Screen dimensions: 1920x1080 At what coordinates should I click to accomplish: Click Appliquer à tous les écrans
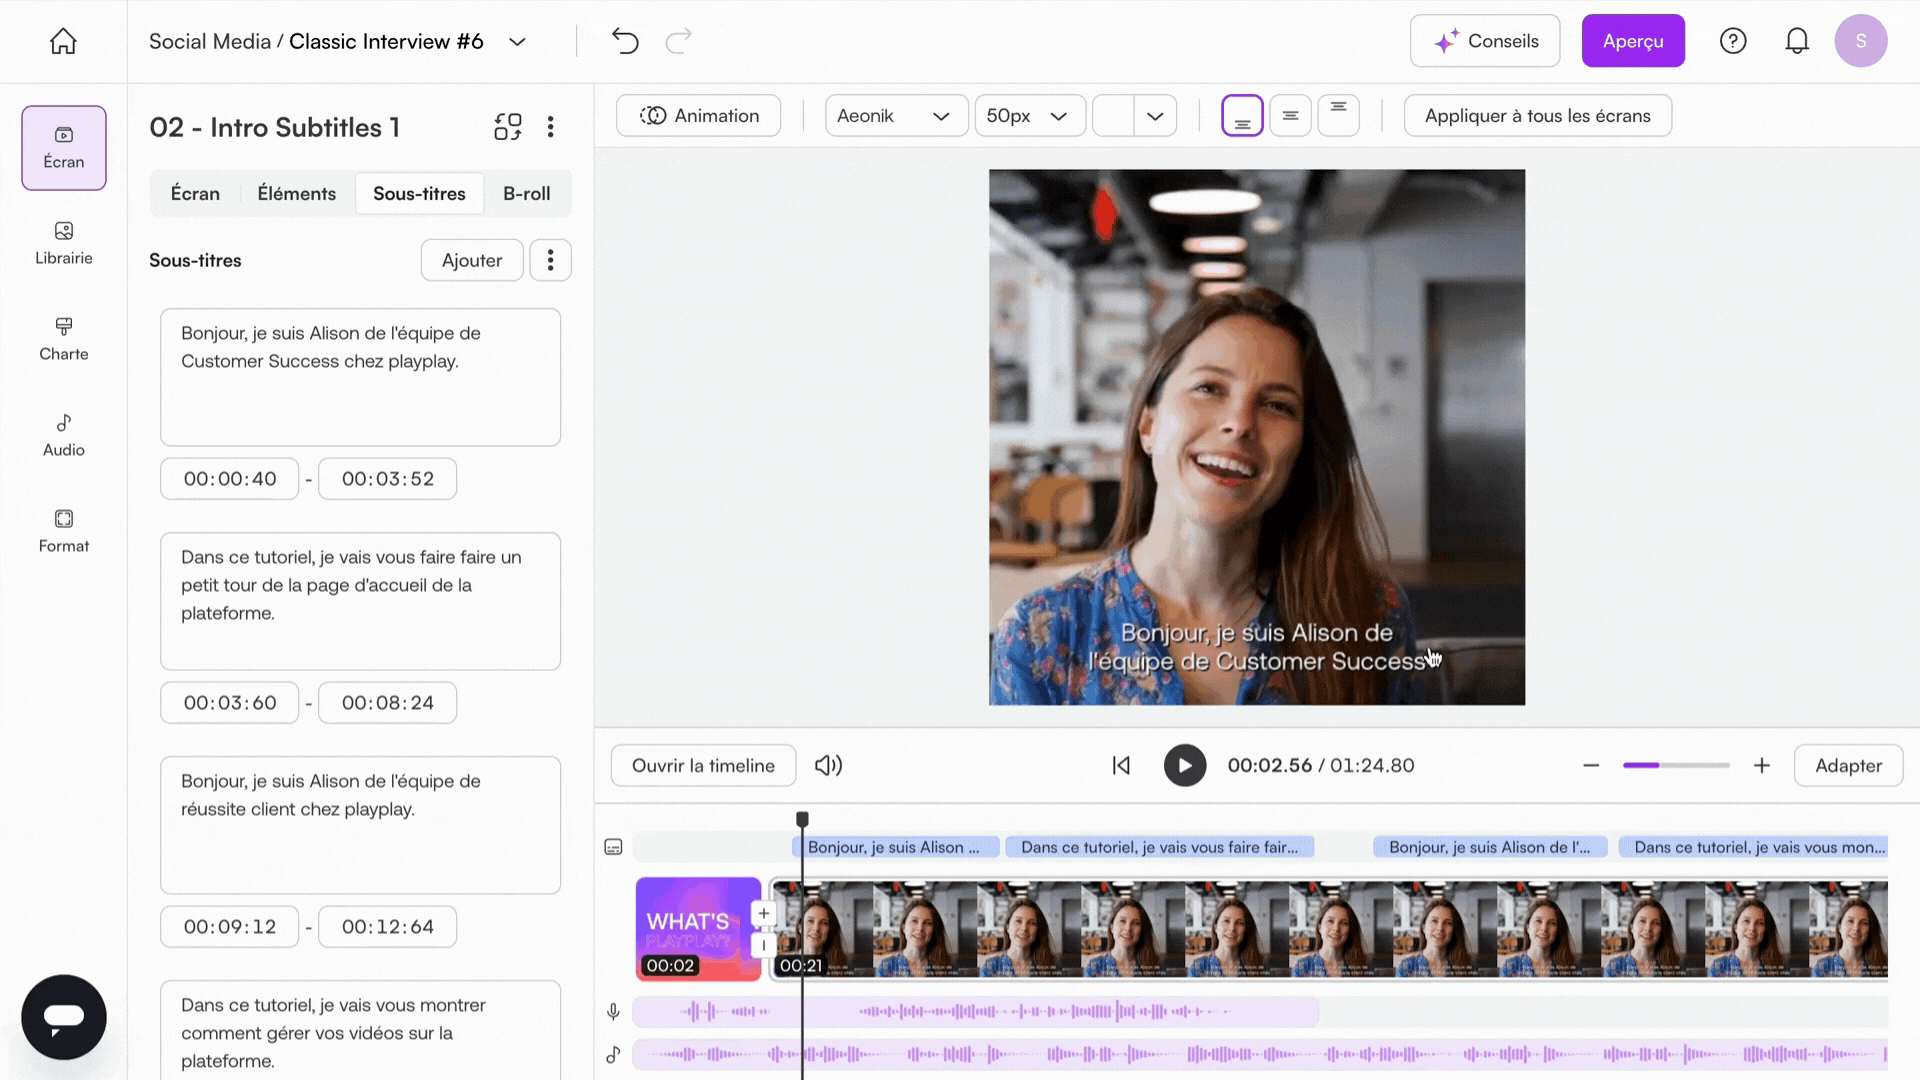click(1537, 116)
